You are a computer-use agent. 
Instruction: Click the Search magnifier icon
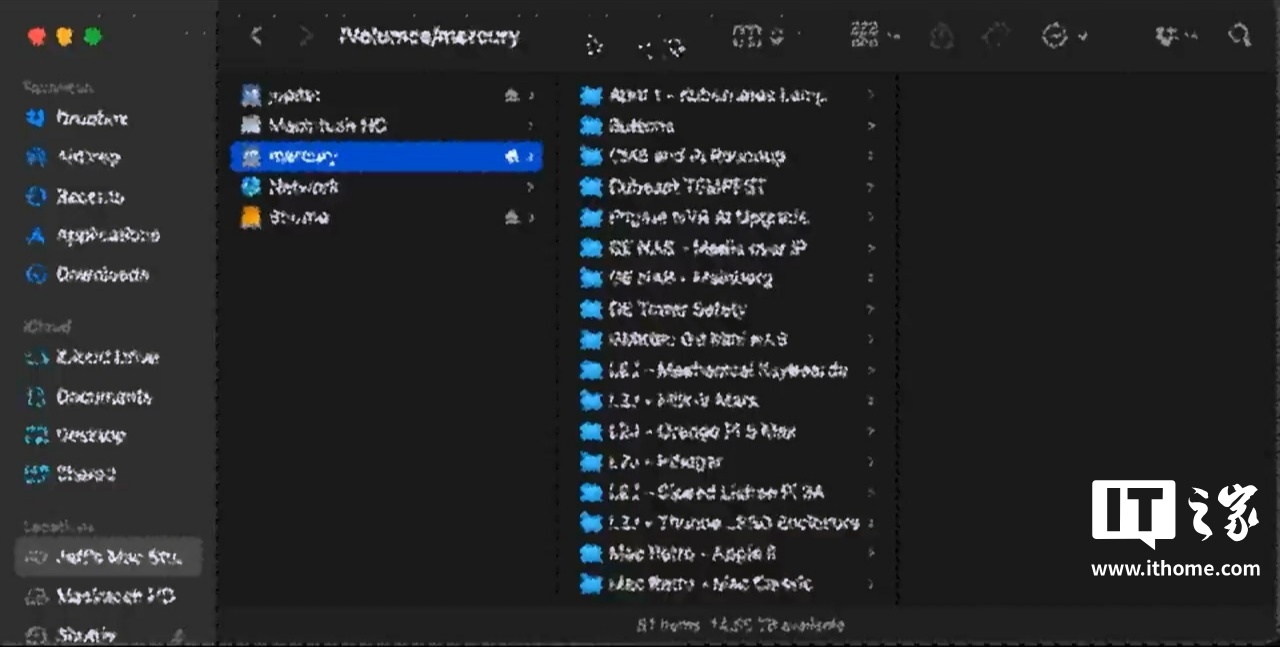pyautogui.click(x=1239, y=37)
